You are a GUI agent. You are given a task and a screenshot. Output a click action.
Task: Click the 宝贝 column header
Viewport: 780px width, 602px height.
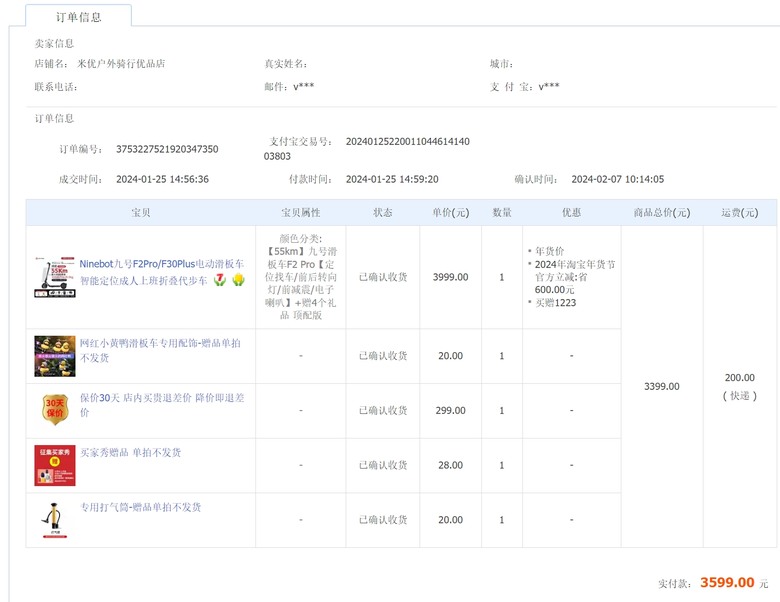(141, 212)
